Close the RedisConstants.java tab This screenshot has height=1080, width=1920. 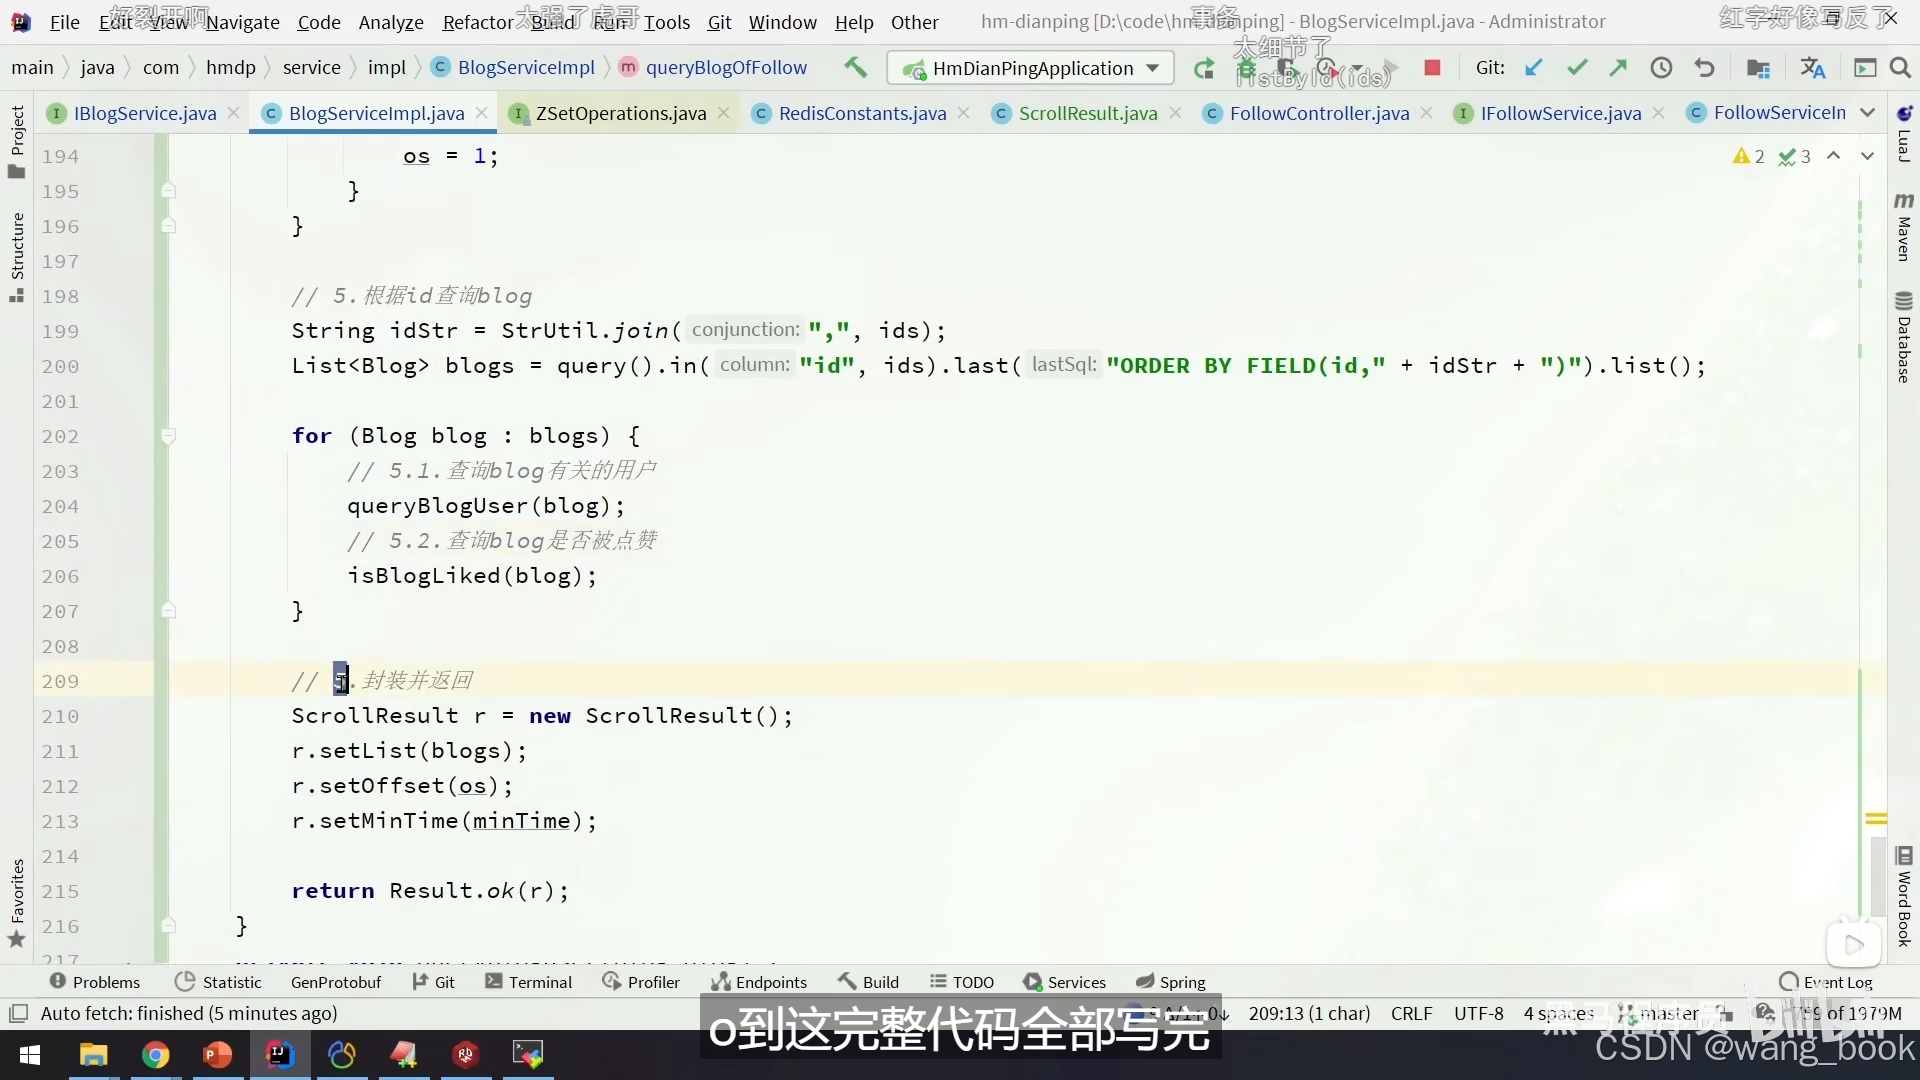963,113
